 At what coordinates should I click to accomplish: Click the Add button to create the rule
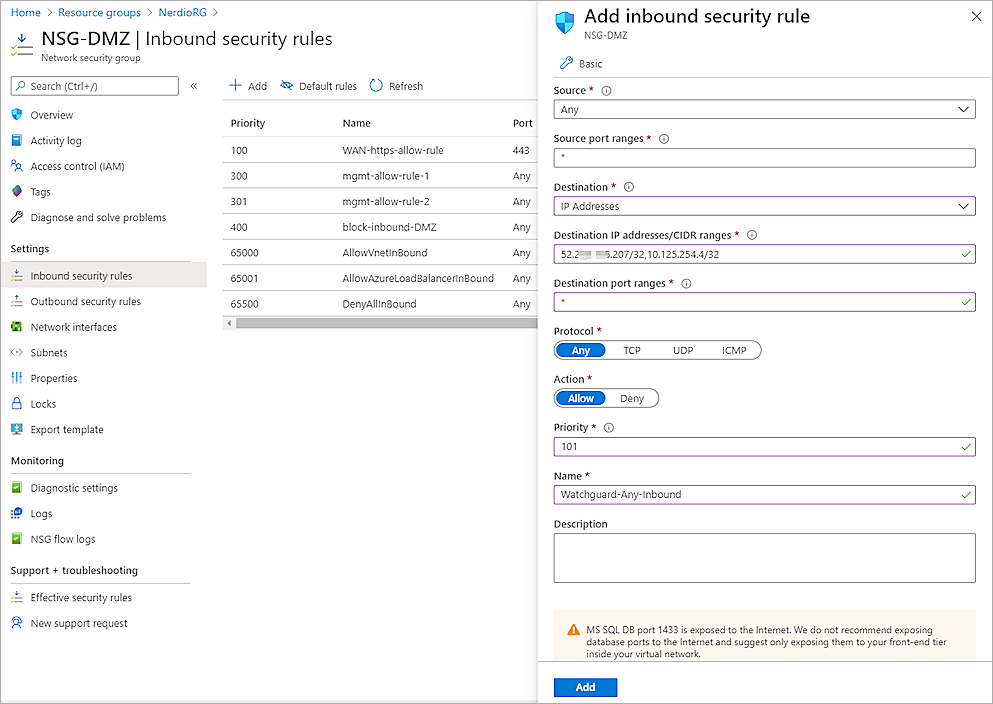585,687
